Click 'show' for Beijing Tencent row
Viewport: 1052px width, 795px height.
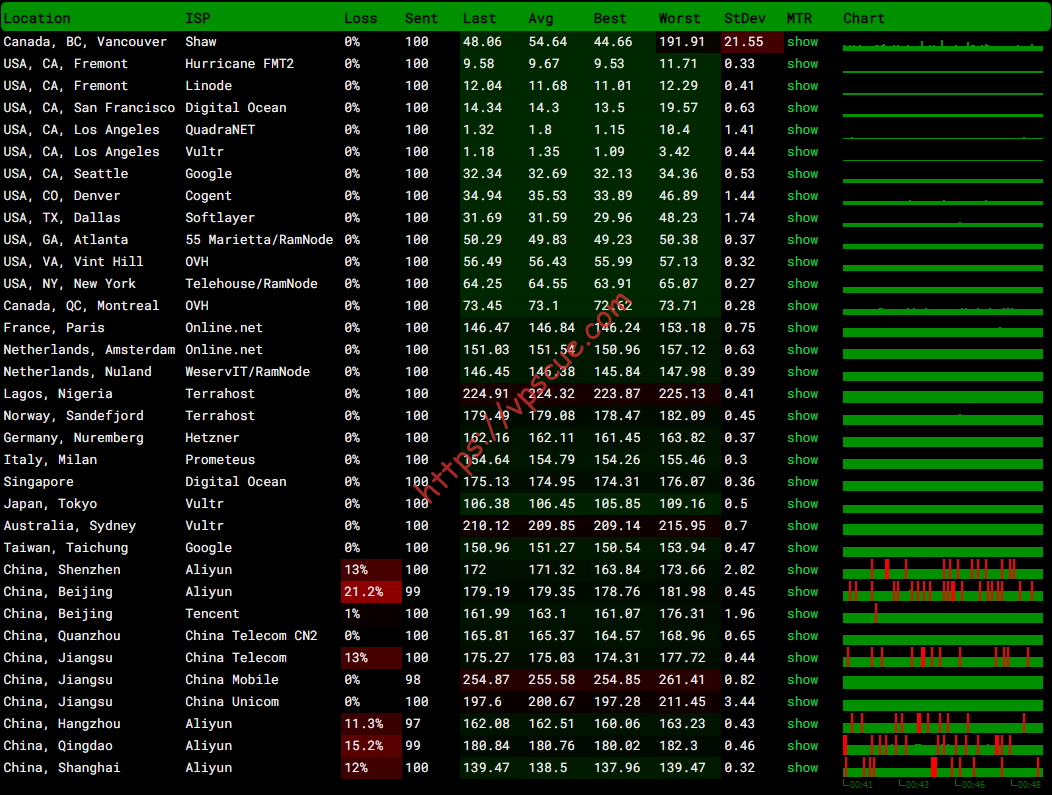coord(802,614)
